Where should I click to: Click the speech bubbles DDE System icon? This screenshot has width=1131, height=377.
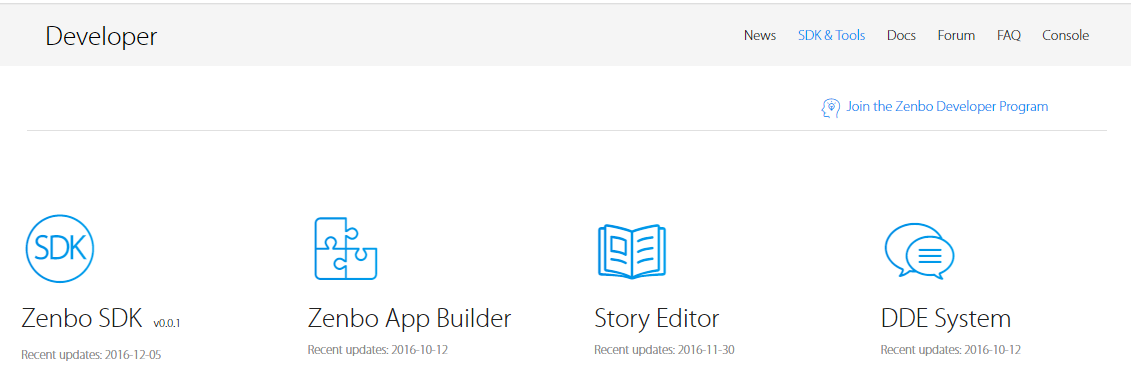pyautogui.click(x=920, y=251)
